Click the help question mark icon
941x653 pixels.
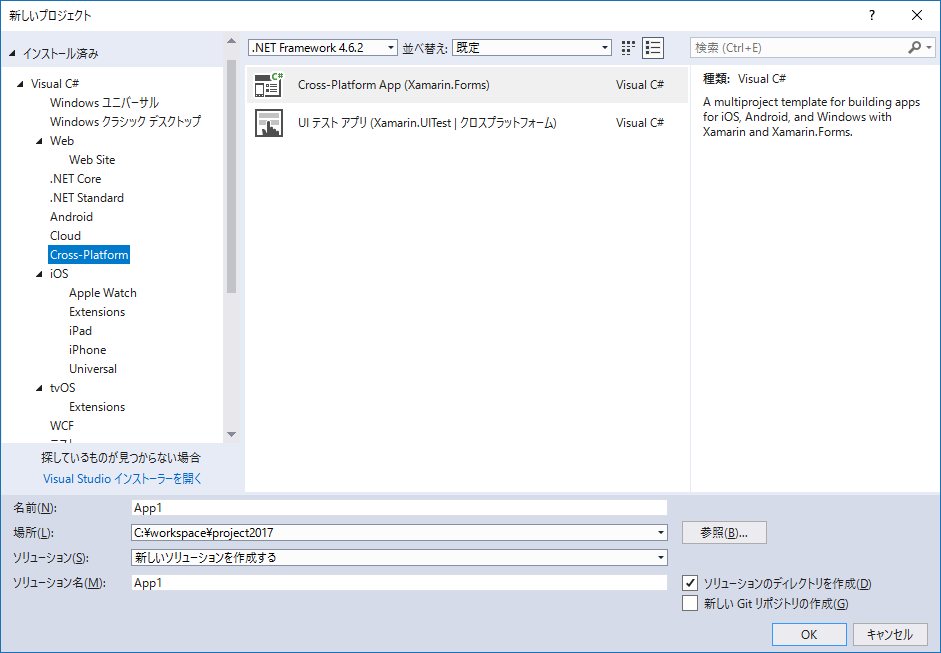coord(871,15)
